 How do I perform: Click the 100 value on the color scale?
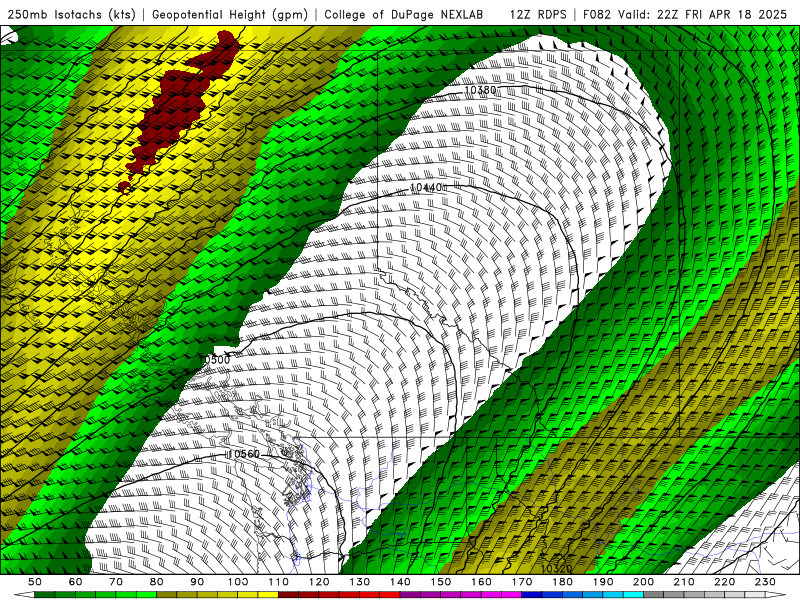(238, 582)
